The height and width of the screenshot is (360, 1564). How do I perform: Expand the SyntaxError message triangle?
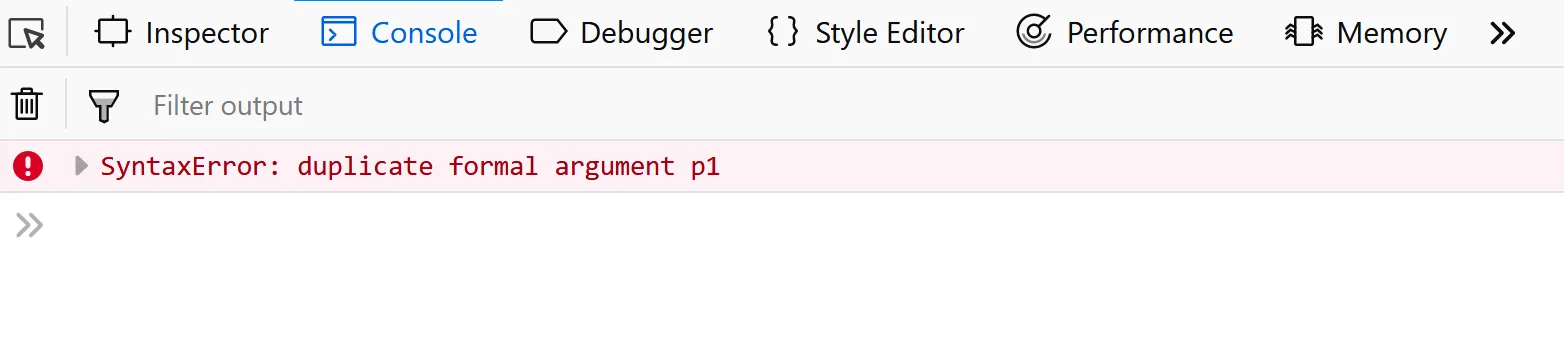pyautogui.click(x=82, y=166)
